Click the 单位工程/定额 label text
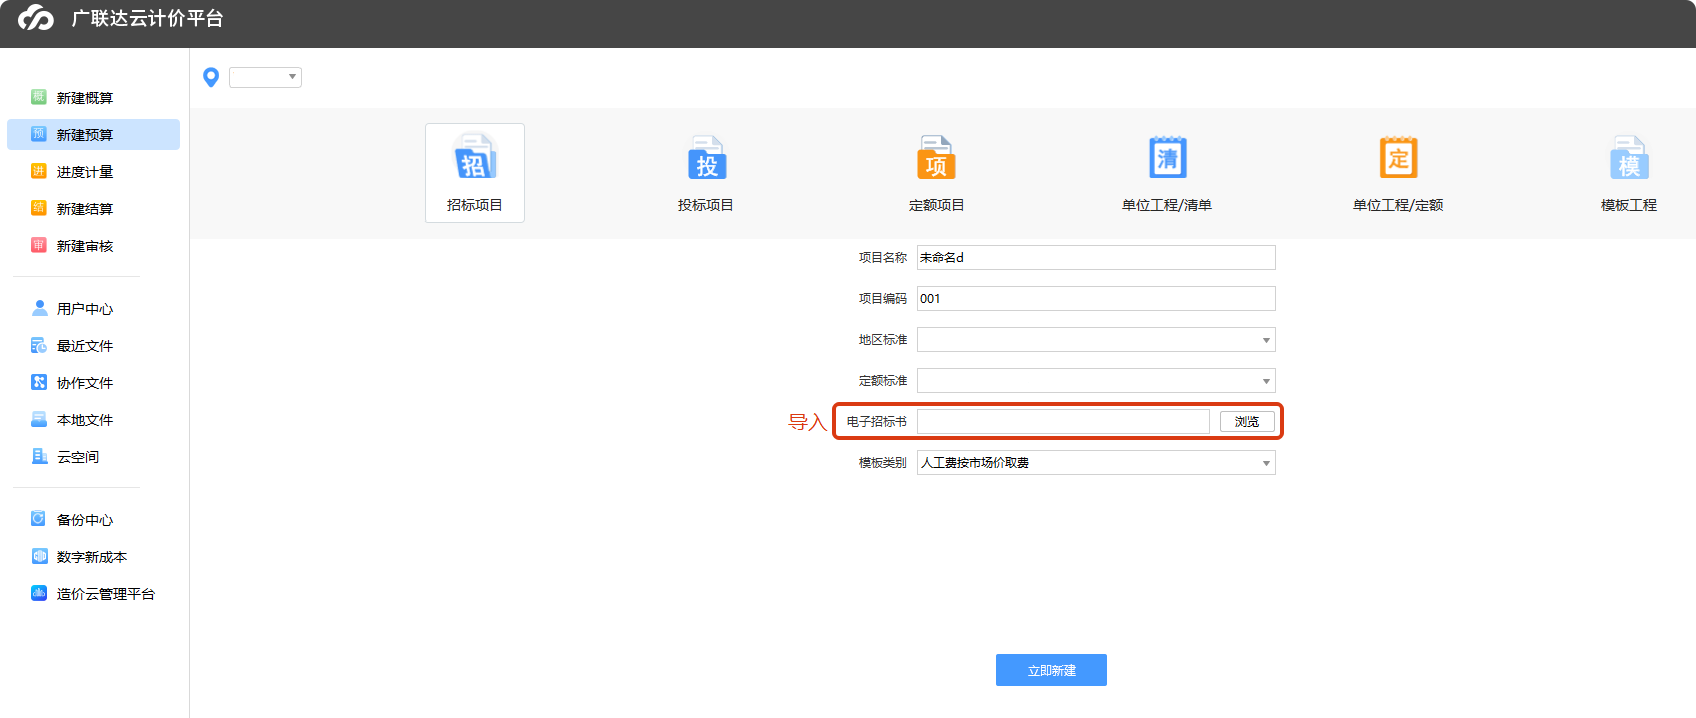Screen dimensions: 1696x718 click(1398, 205)
